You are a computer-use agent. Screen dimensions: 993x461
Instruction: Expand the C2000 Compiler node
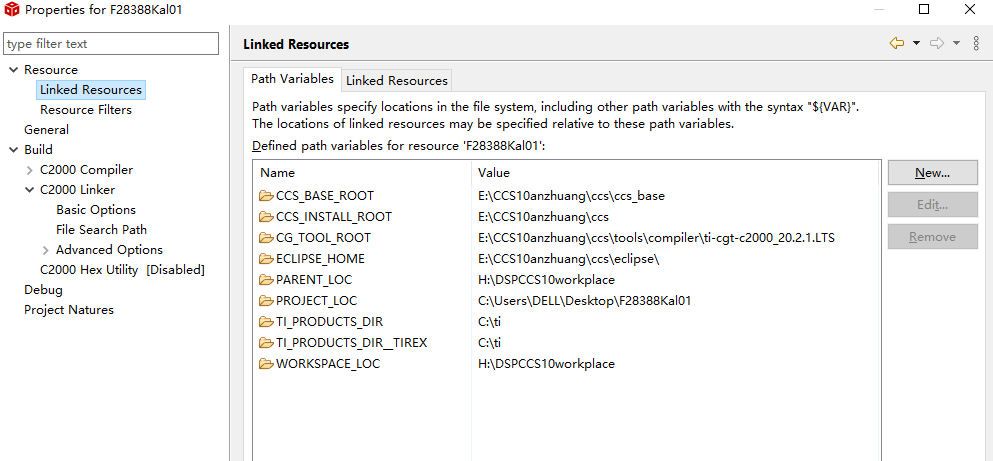point(29,170)
